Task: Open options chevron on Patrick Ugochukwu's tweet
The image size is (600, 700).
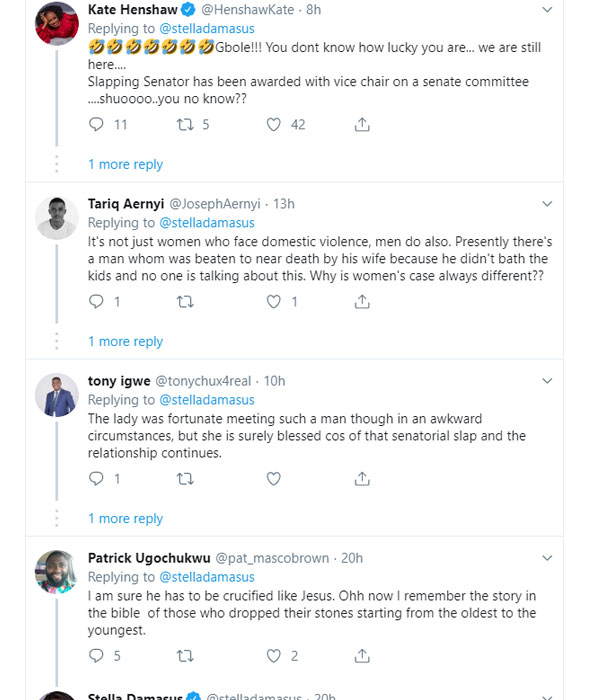Action: (x=547, y=558)
